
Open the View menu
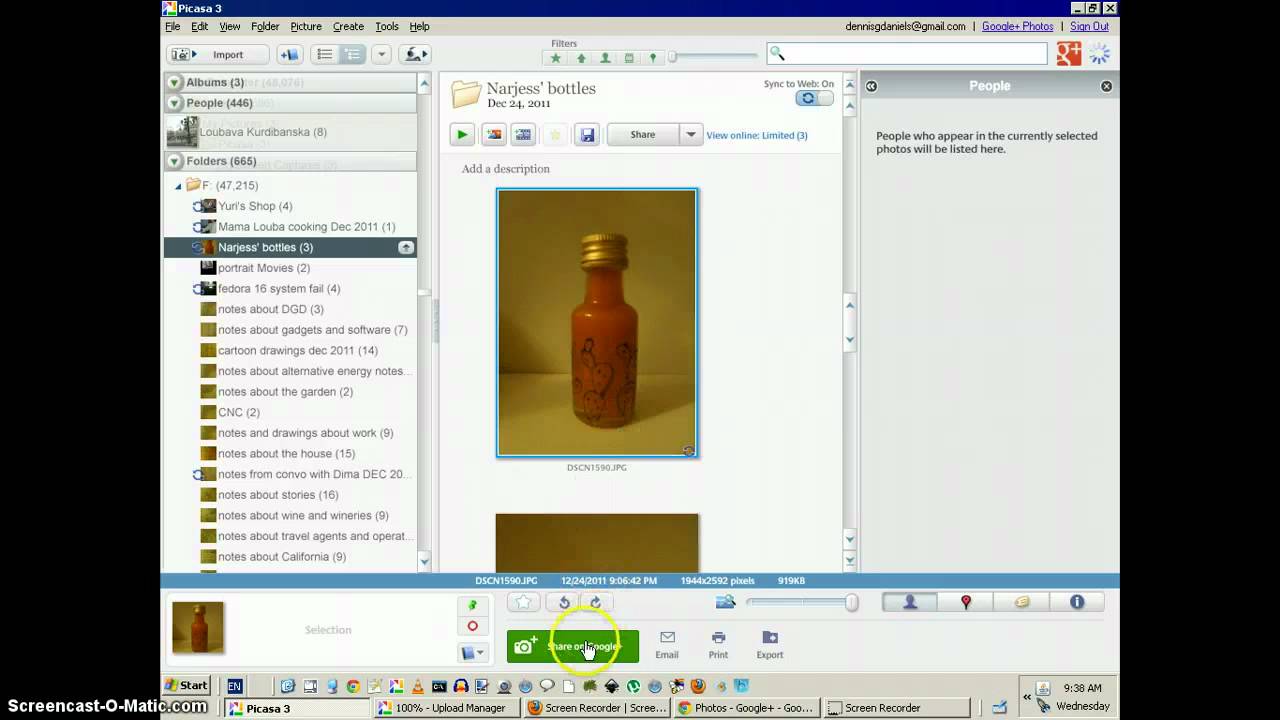point(230,27)
